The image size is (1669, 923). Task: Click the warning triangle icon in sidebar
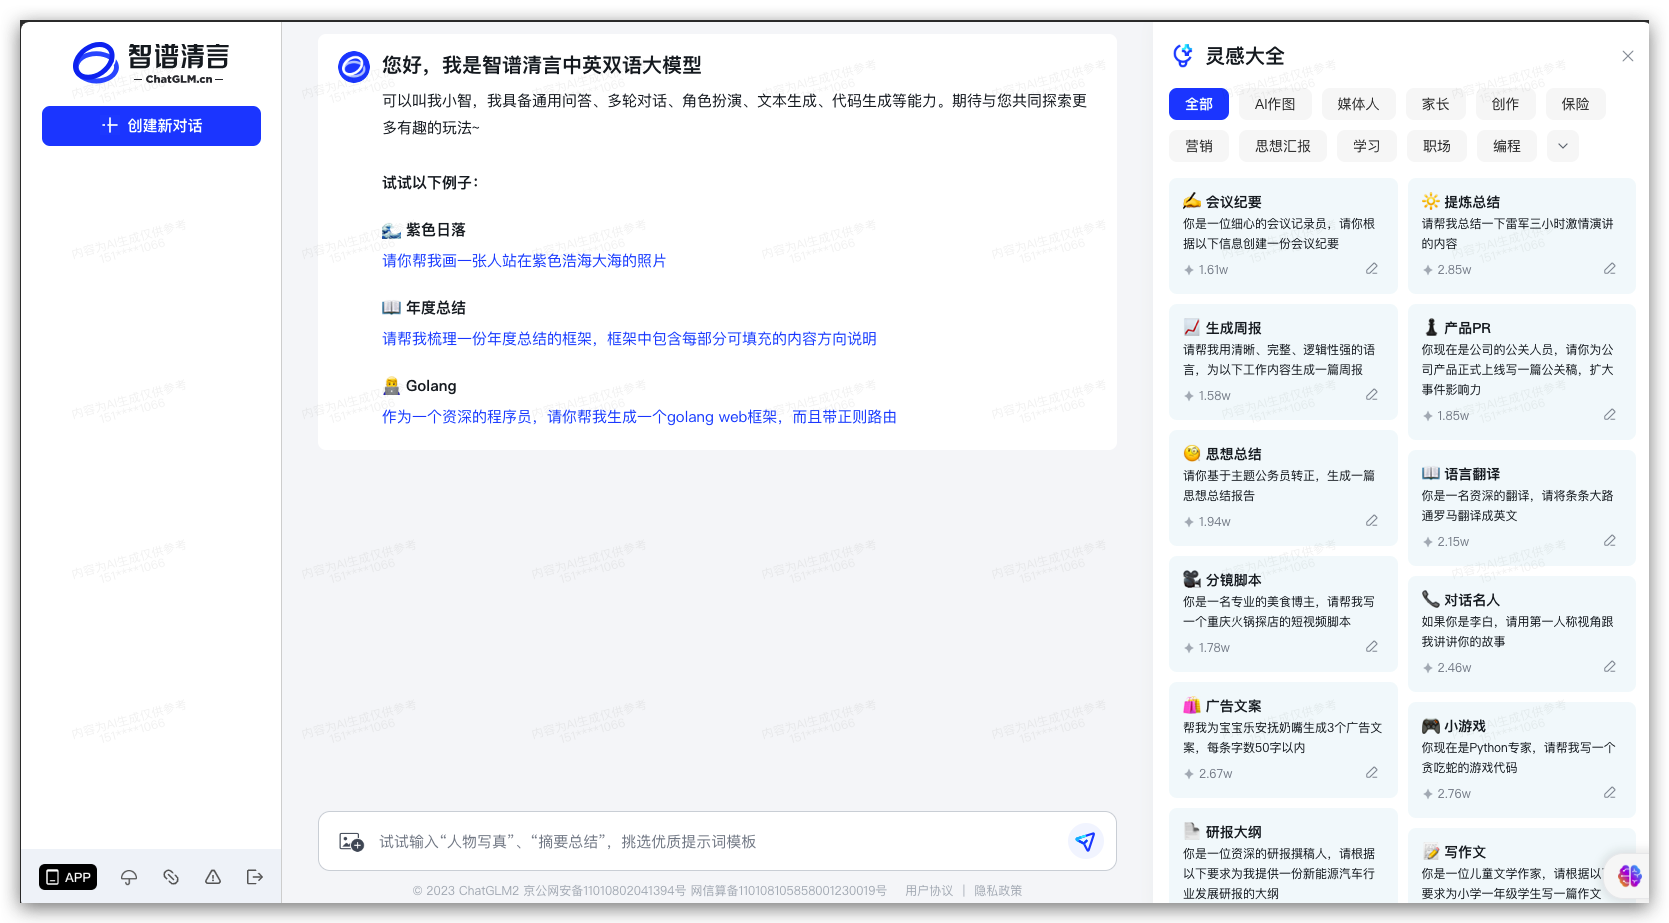tap(213, 877)
